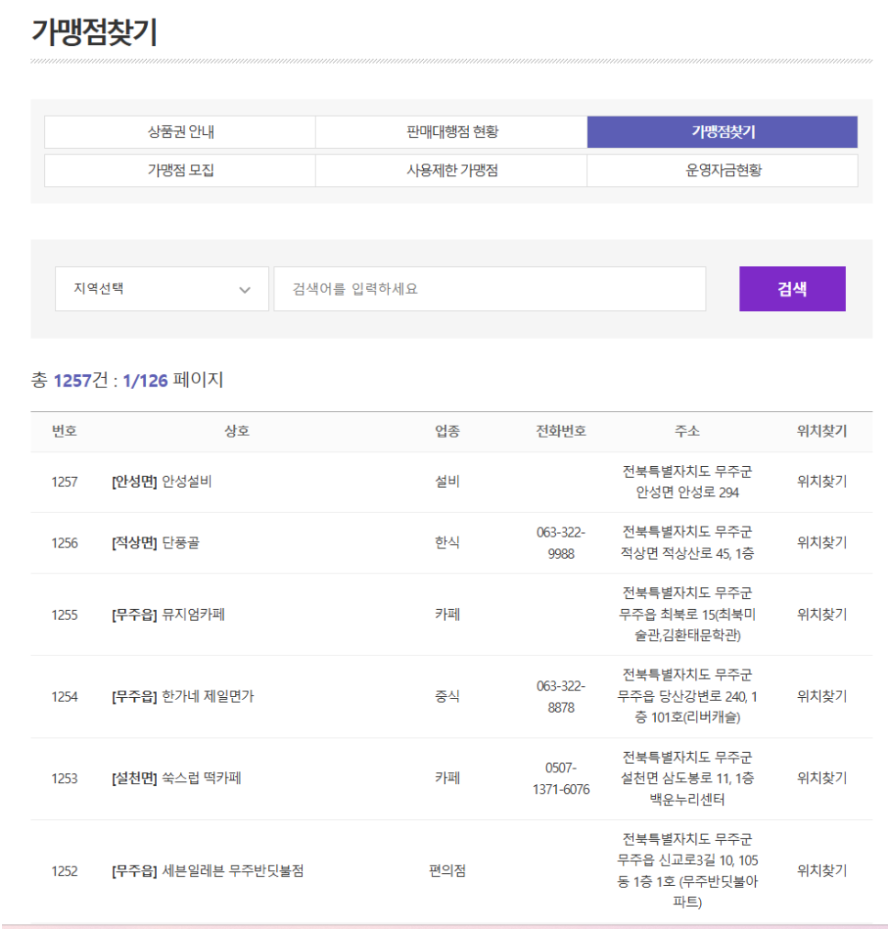Open the 사용제한 가맹점 tab

click(x=451, y=171)
